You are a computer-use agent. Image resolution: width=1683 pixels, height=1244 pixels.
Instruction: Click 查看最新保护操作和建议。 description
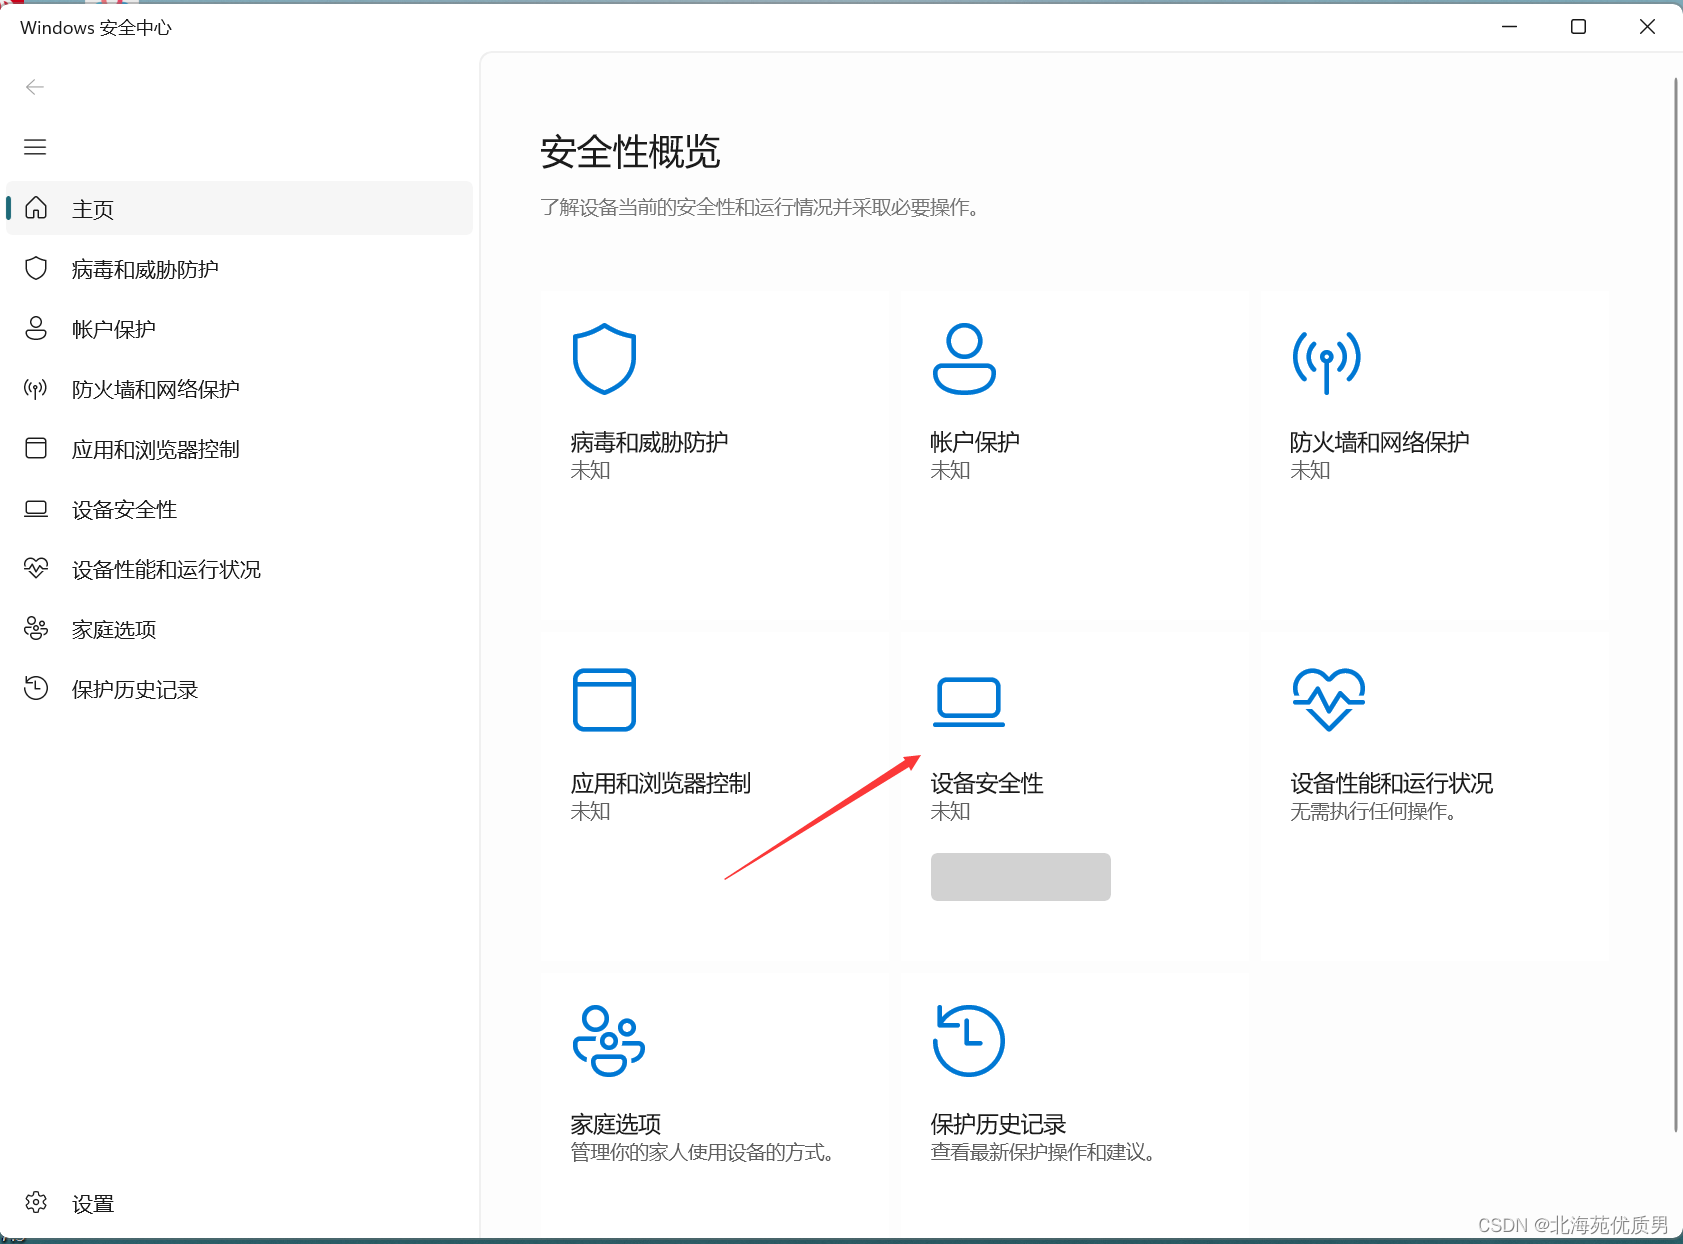click(1044, 1152)
